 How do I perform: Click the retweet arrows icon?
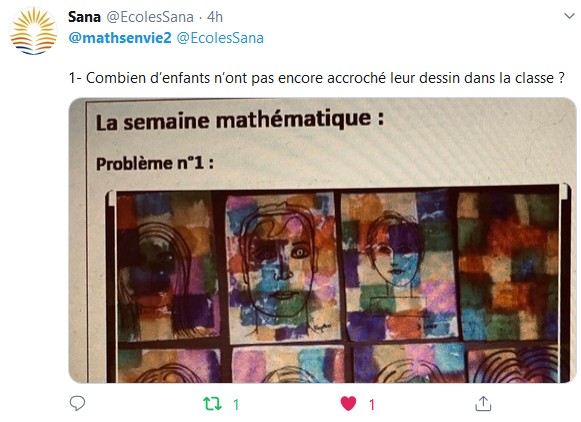pyautogui.click(x=213, y=404)
